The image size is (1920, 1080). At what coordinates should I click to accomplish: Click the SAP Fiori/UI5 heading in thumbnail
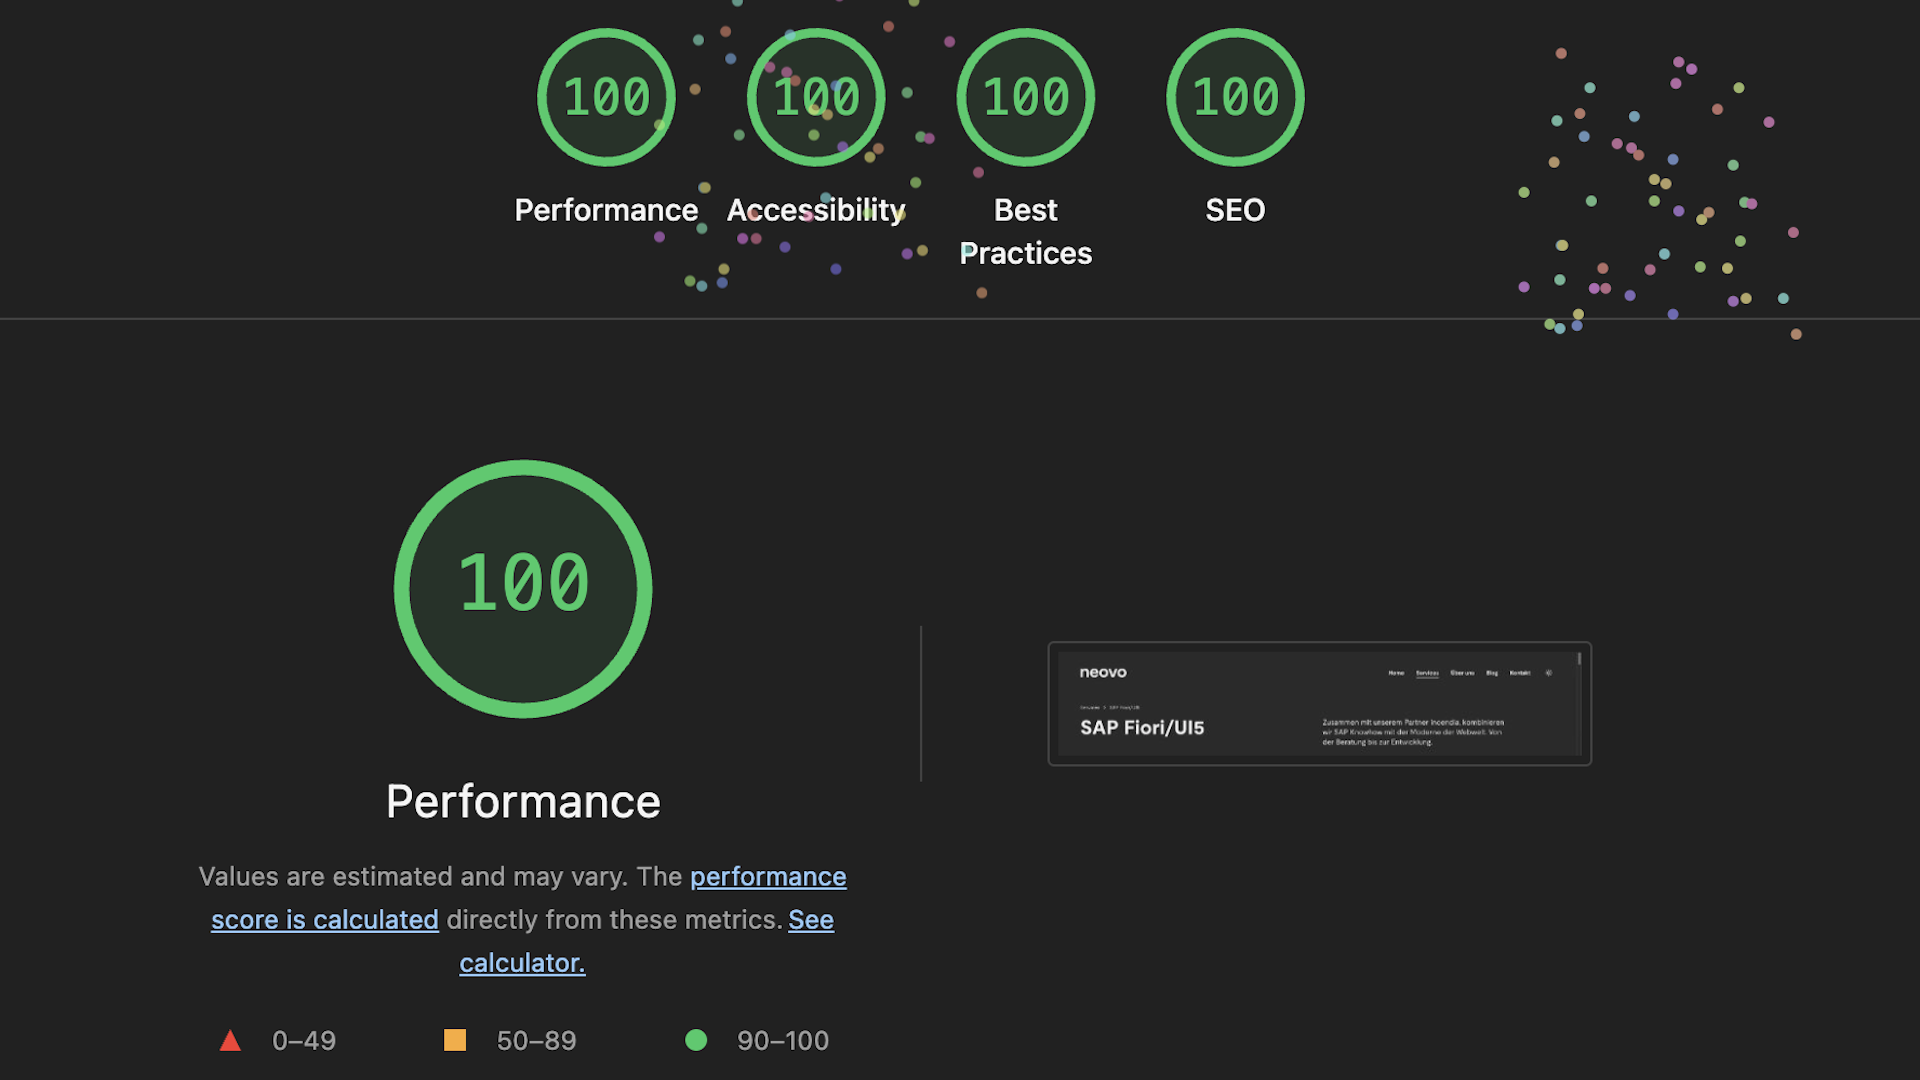click(x=1142, y=728)
